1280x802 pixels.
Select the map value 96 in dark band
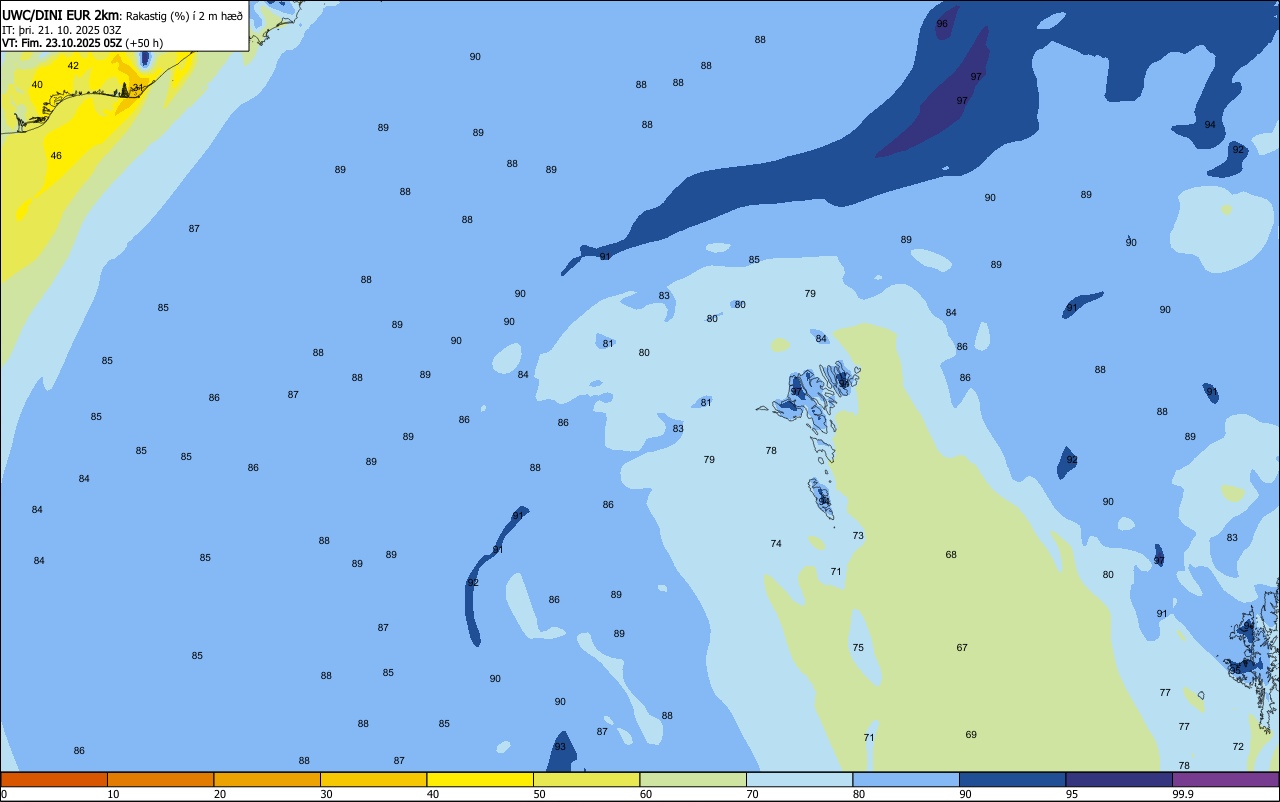[x=942, y=24]
